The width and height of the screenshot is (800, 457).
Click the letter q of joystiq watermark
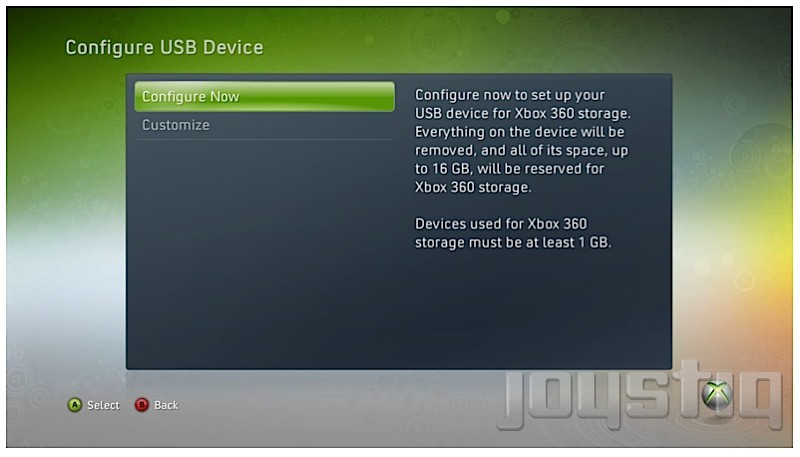[x=760, y=400]
